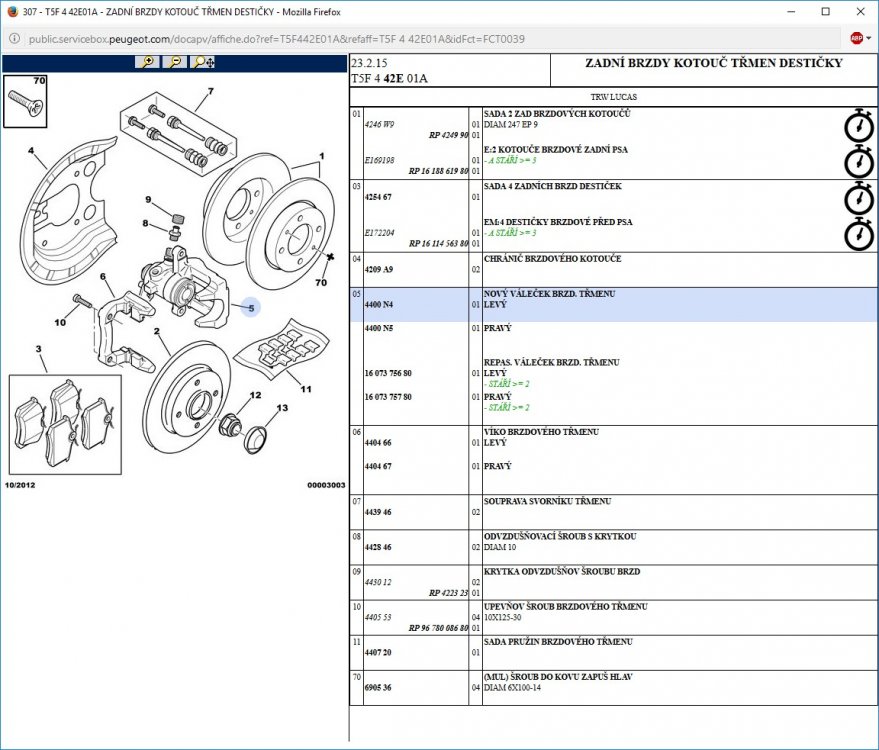Select callout number 13 on the diagram

[x=282, y=408]
